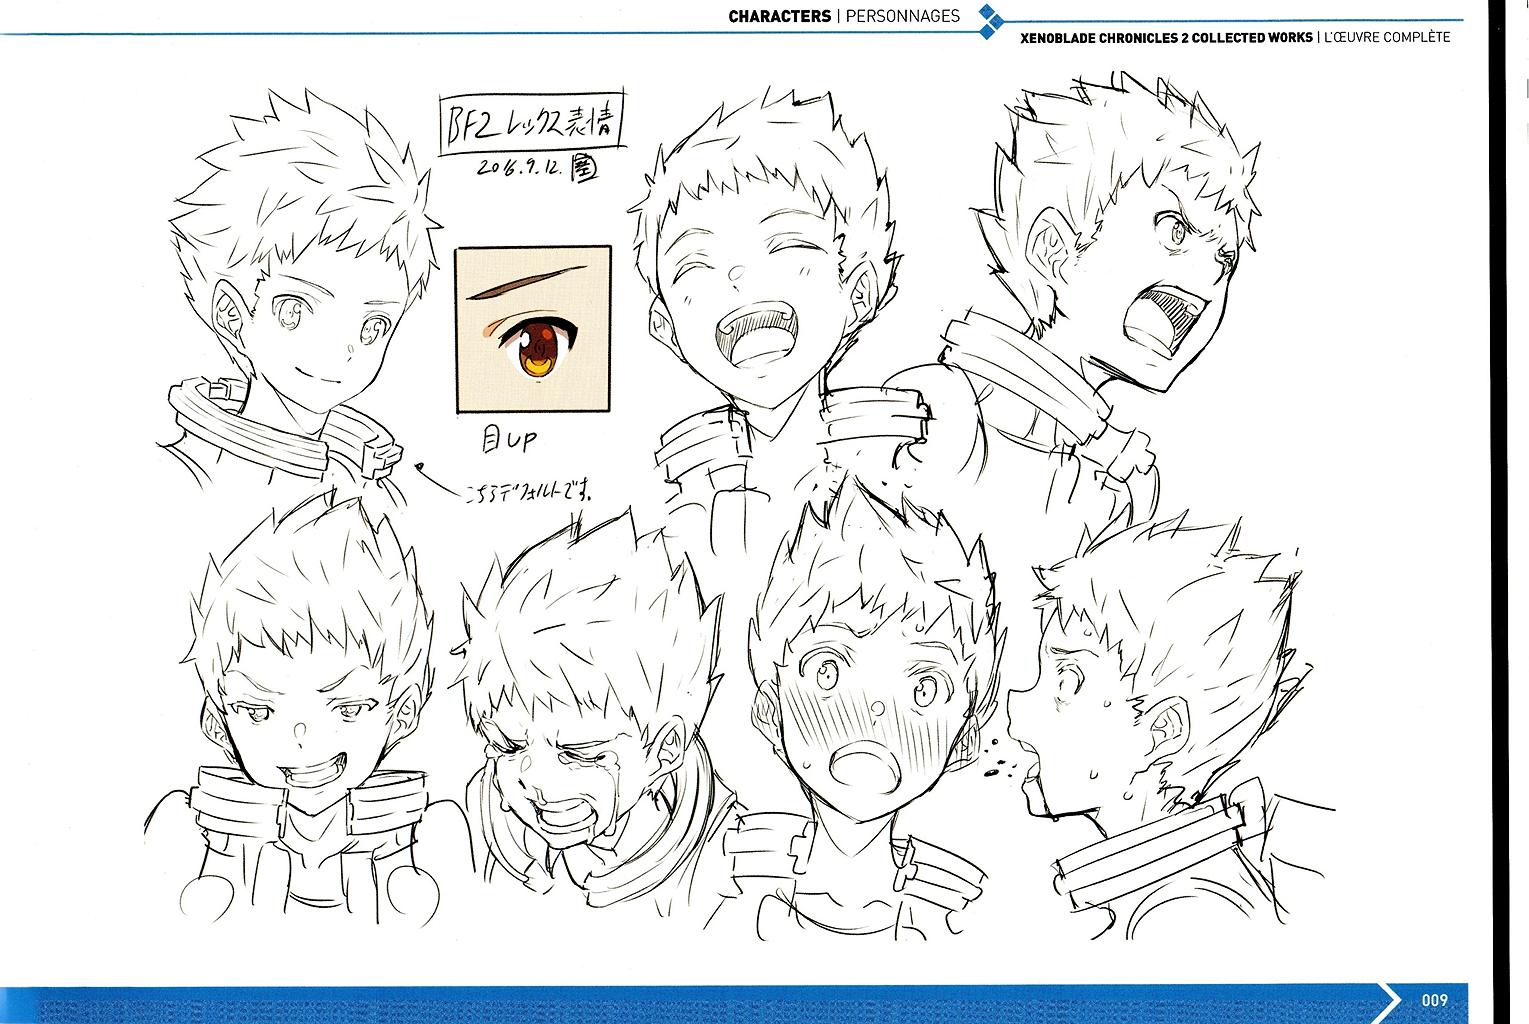Click the page number 009
1529x1024 pixels.
click(1435, 1000)
